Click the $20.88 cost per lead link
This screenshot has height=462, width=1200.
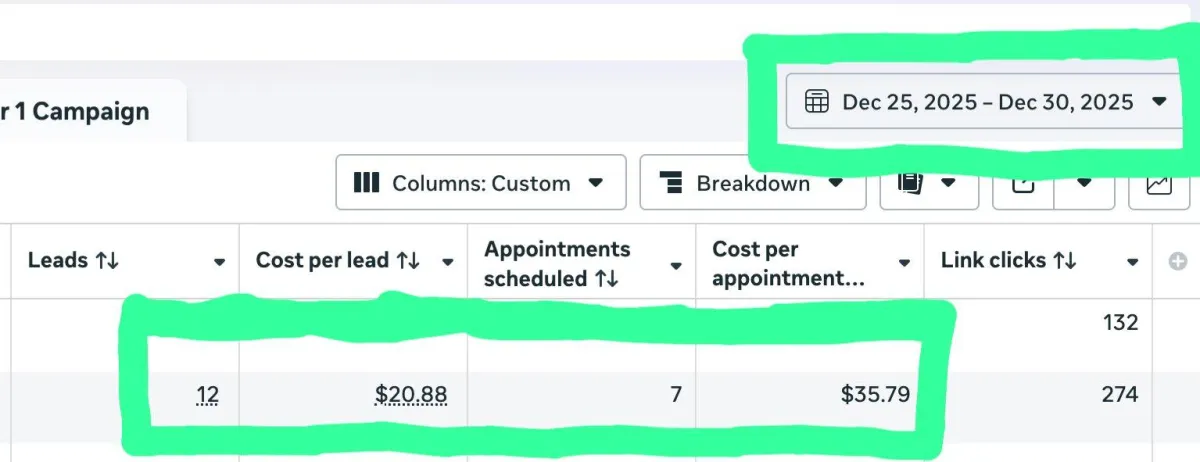click(x=411, y=395)
